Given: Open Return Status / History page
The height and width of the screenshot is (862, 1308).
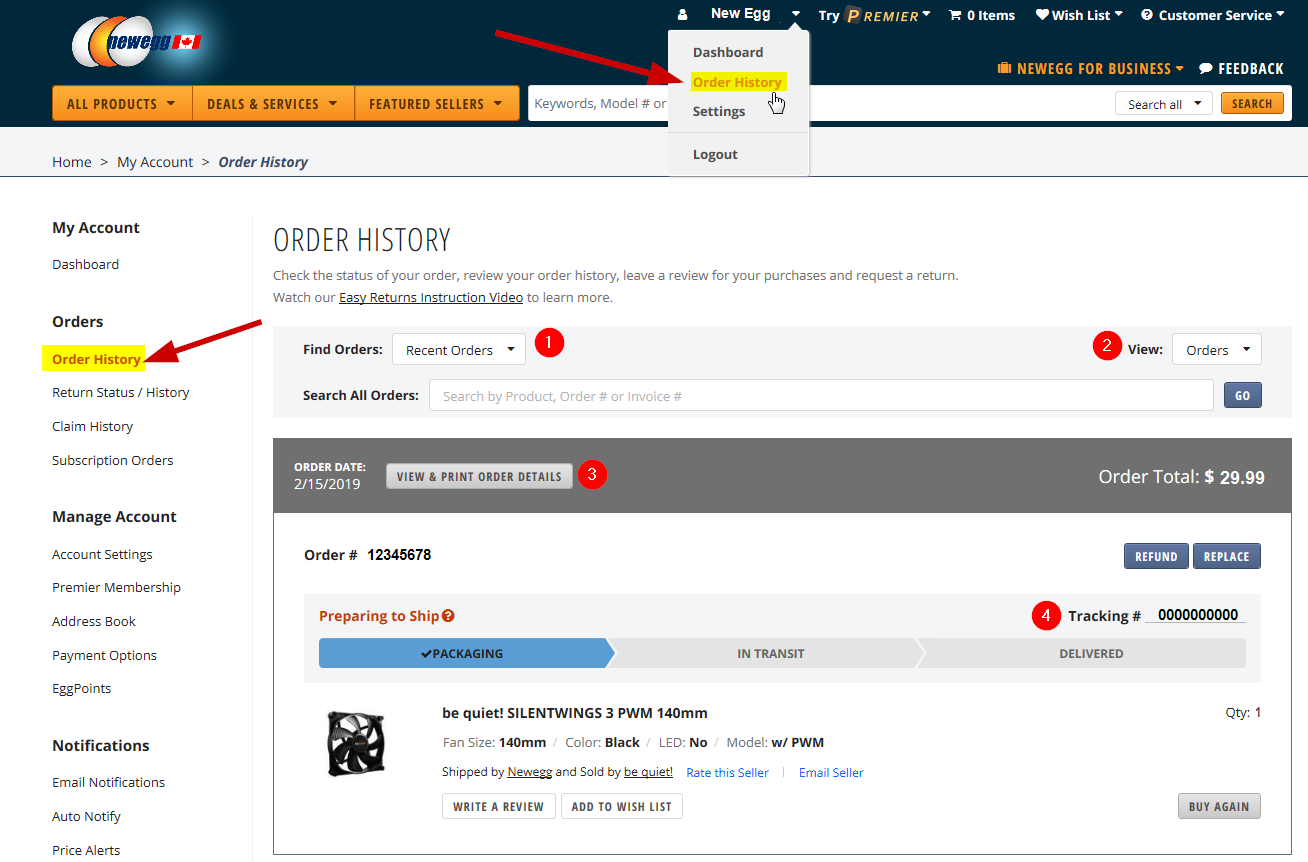Looking at the screenshot, I should 121,392.
